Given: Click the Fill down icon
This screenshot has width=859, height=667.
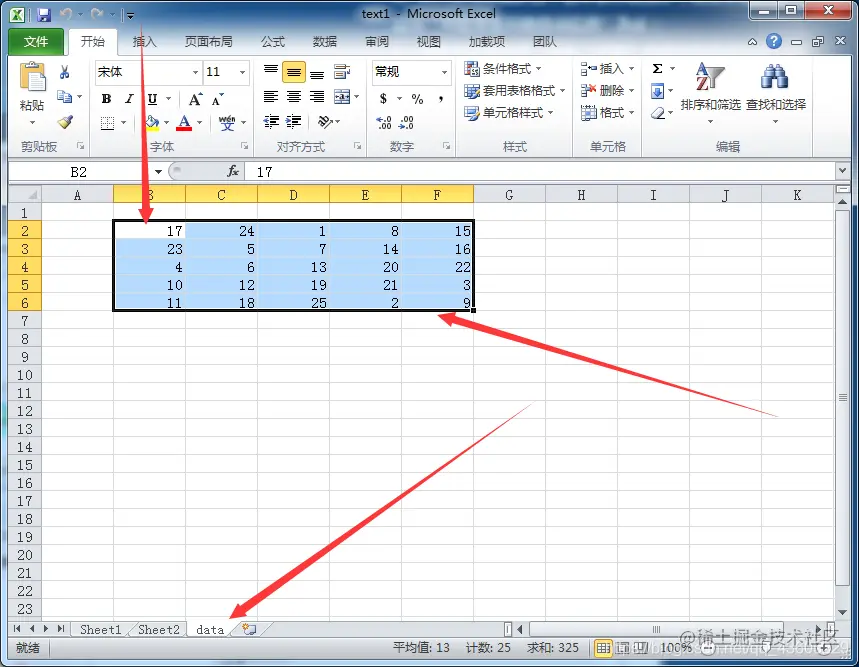Looking at the screenshot, I should coord(657,91).
